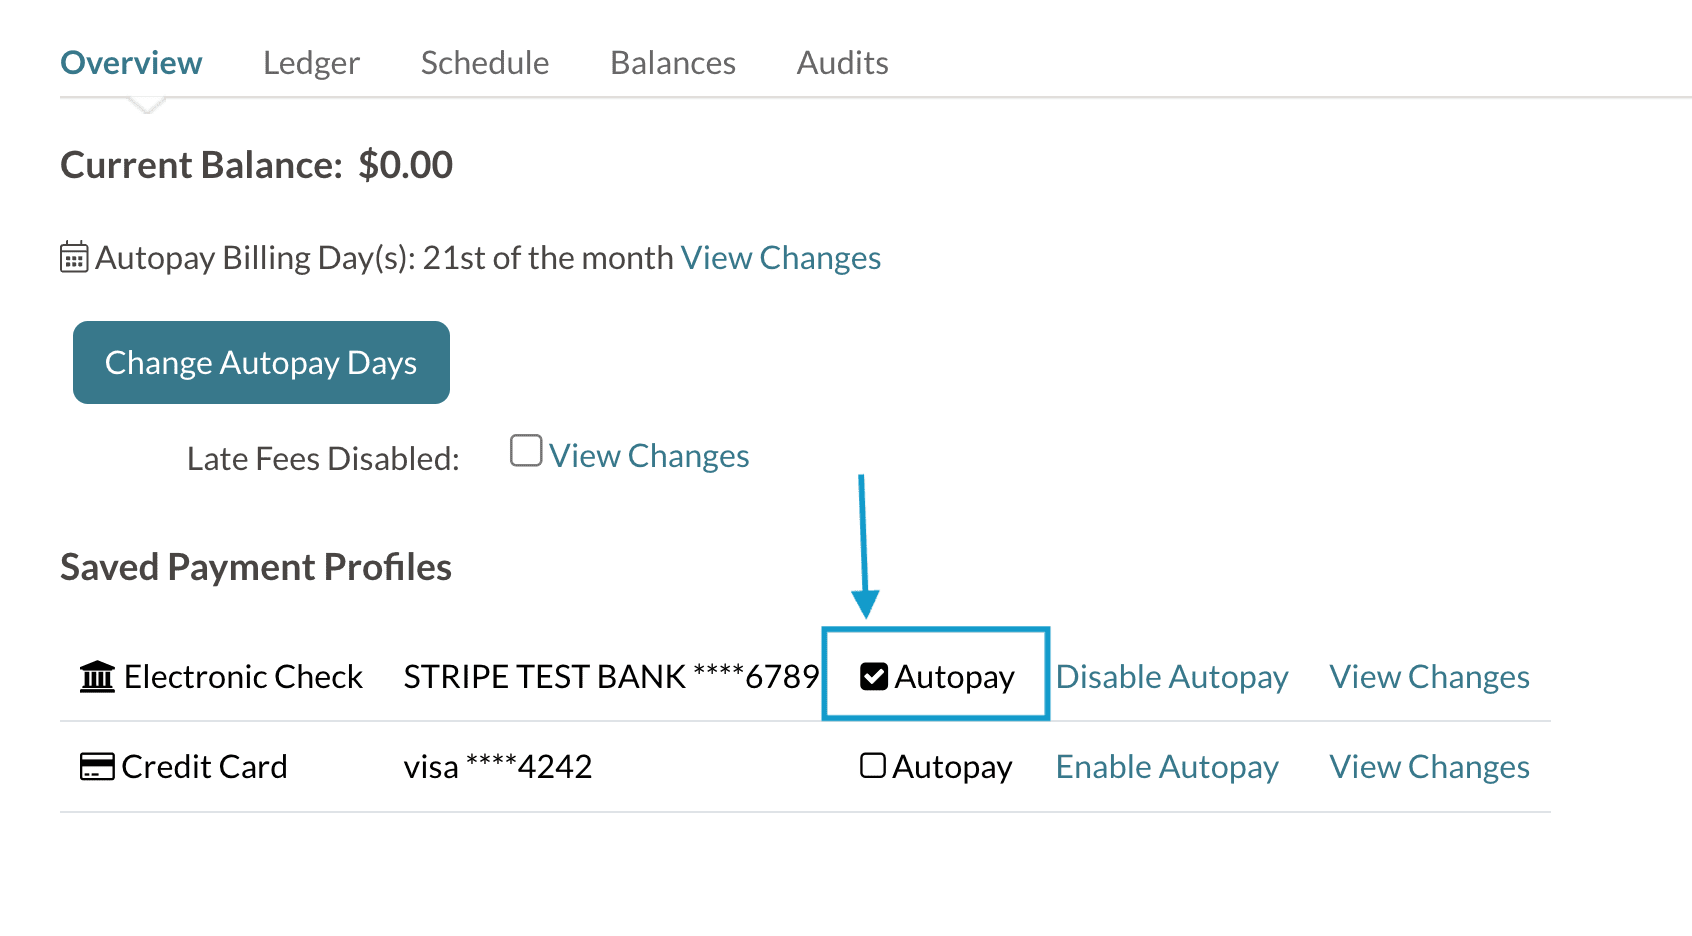Open the Audits tab

(842, 62)
